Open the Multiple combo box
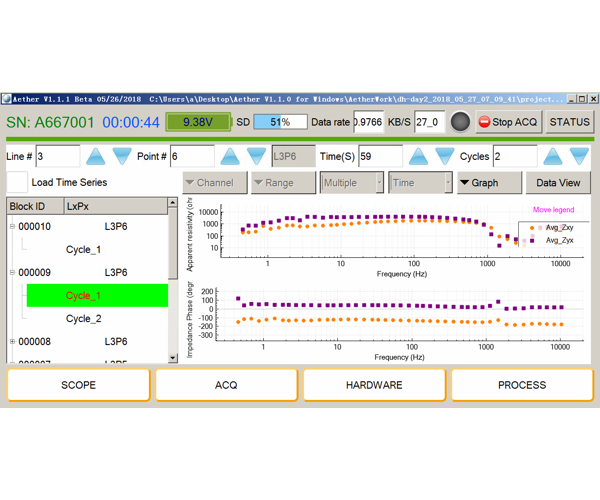The width and height of the screenshot is (600, 500). click(352, 183)
